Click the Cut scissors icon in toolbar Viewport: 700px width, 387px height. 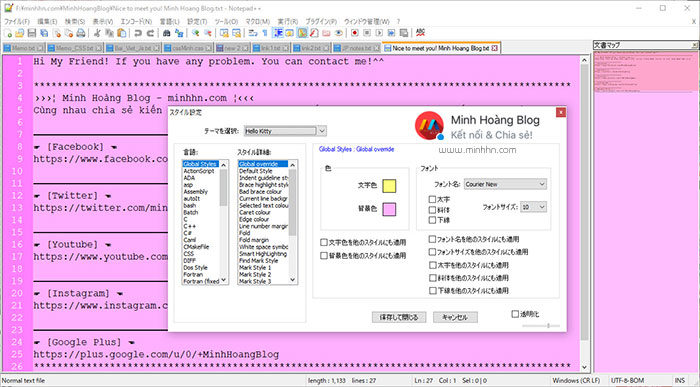tap(97, 33)
